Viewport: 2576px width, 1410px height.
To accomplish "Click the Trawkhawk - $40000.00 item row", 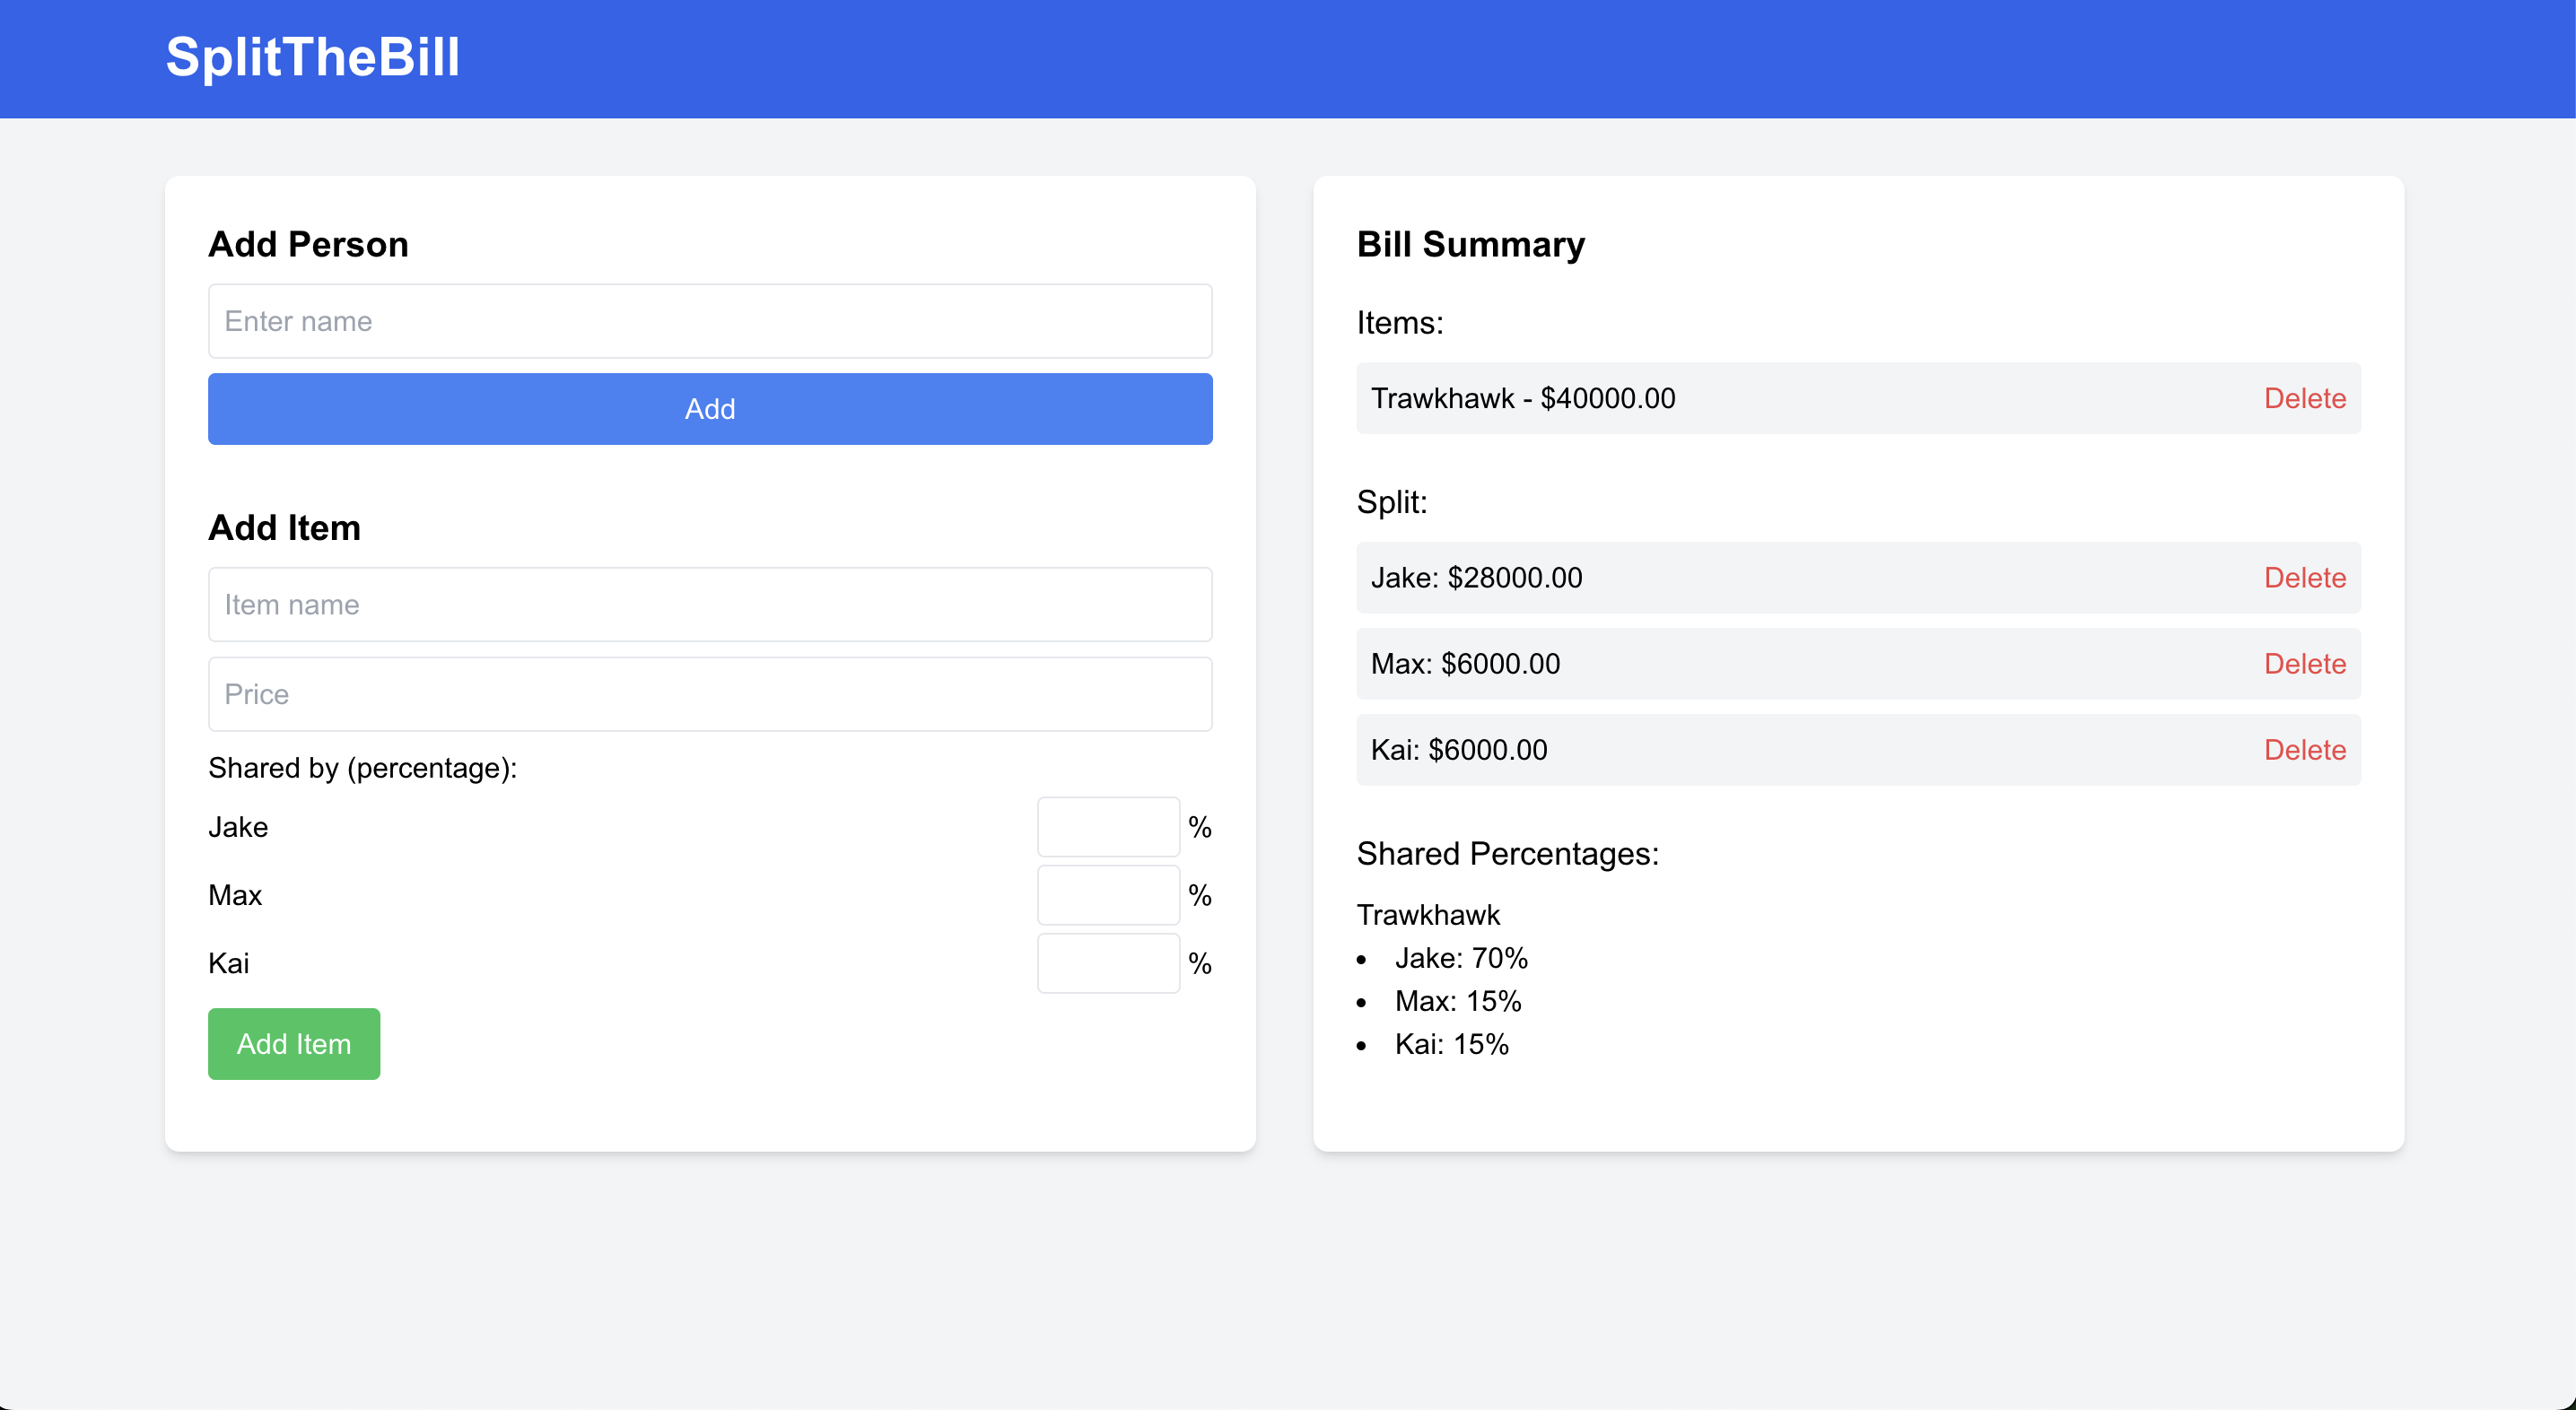I will pos(1522,398).
